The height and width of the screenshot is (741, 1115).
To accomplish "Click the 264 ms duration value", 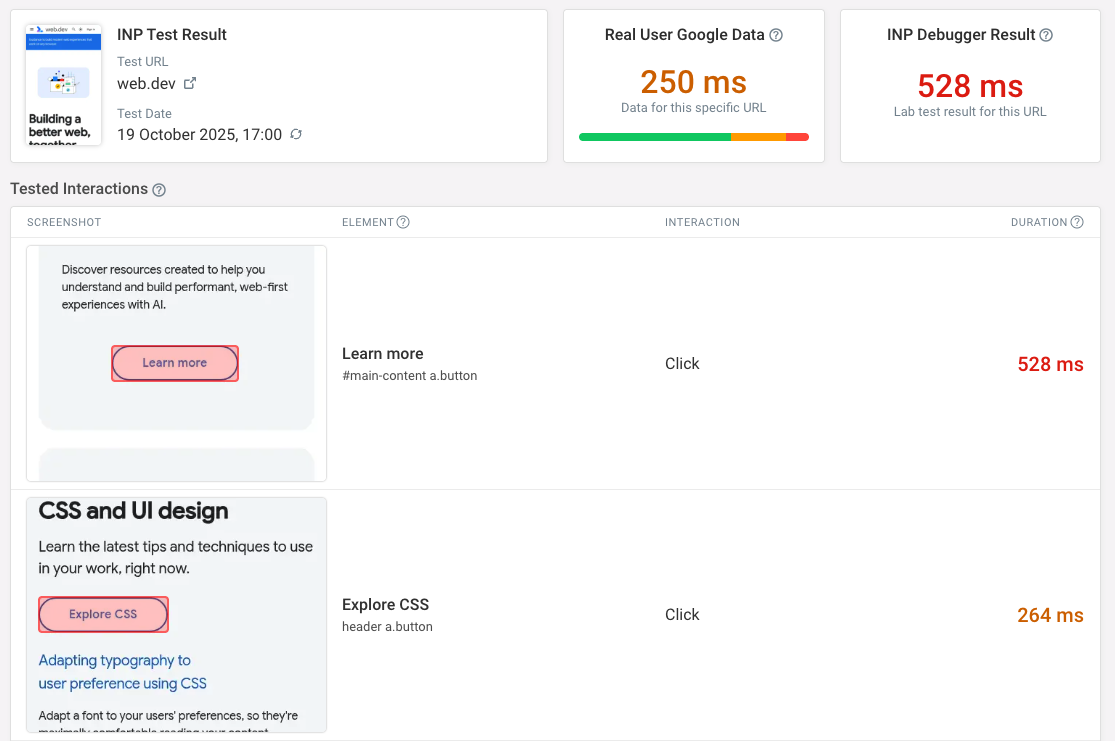I will 1049,615.
